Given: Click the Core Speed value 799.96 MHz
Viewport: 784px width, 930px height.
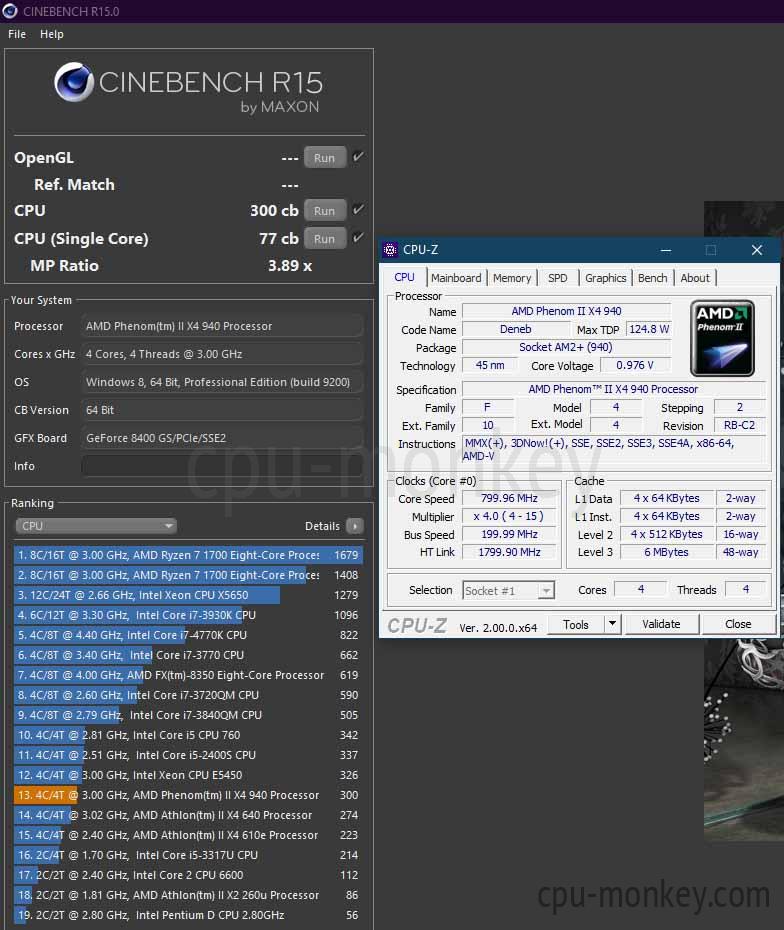Looking at the screenshot, I should click(509, 498).
